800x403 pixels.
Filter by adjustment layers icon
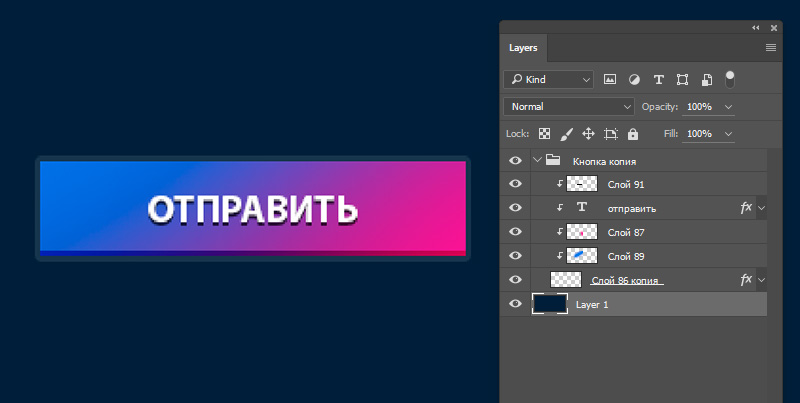(634, 80)
